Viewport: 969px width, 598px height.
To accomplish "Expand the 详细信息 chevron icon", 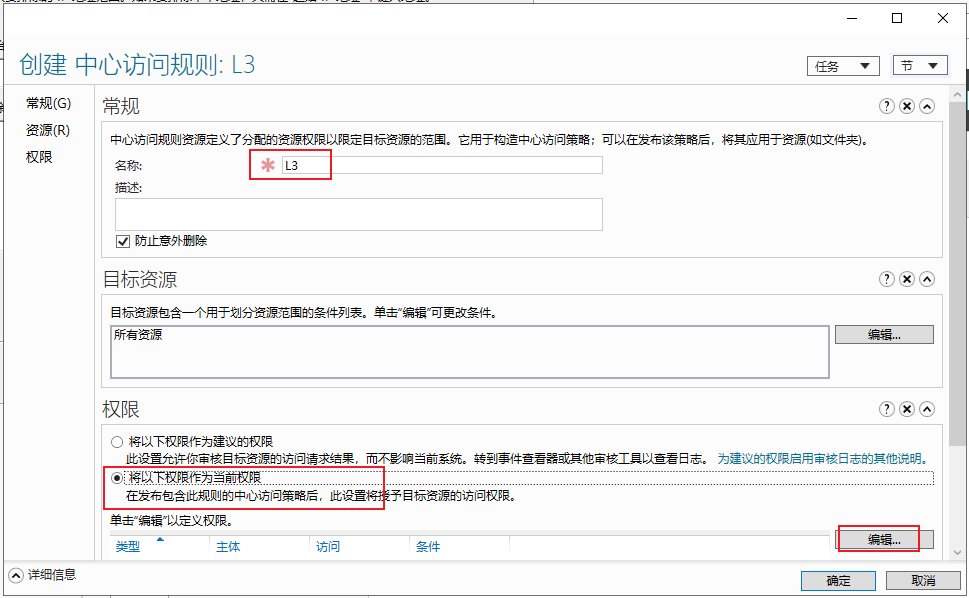I will 16,575.
